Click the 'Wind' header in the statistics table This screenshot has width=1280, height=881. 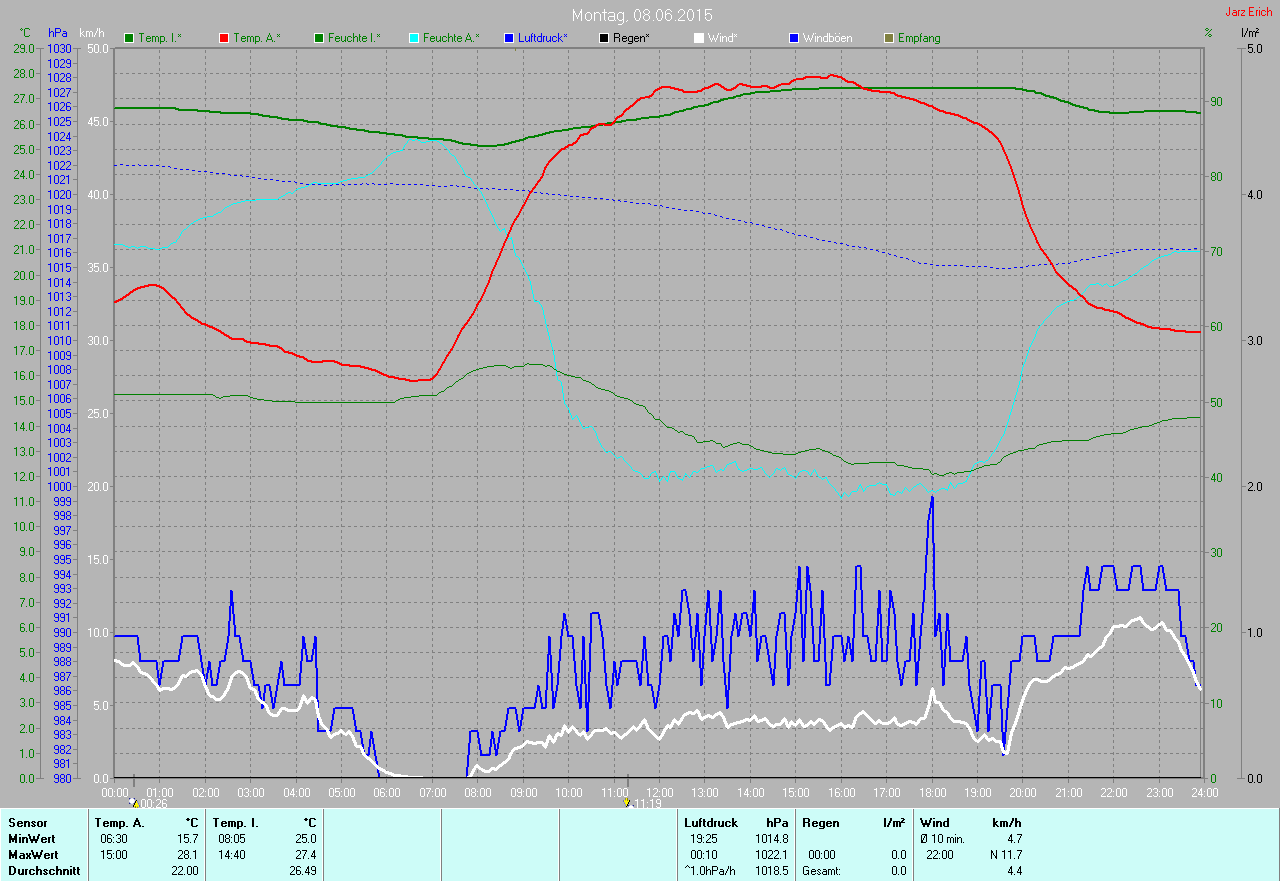click(934, 823)
